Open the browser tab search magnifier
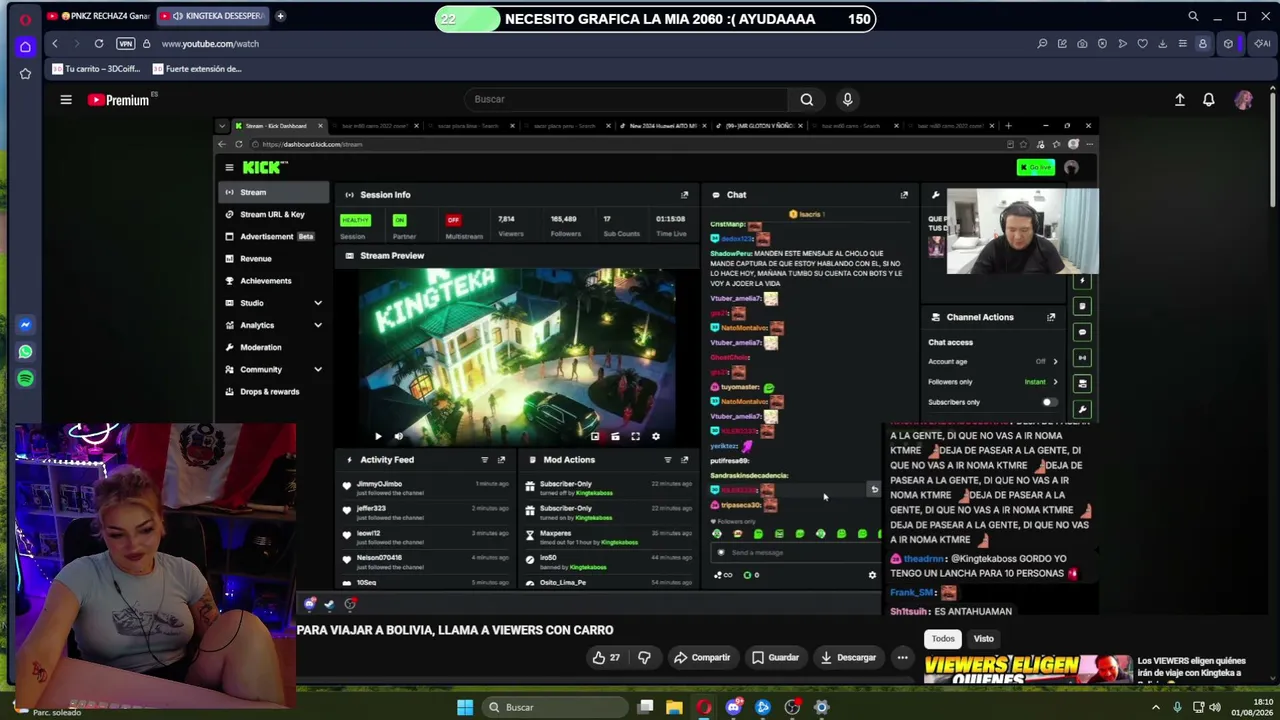 1193,16
